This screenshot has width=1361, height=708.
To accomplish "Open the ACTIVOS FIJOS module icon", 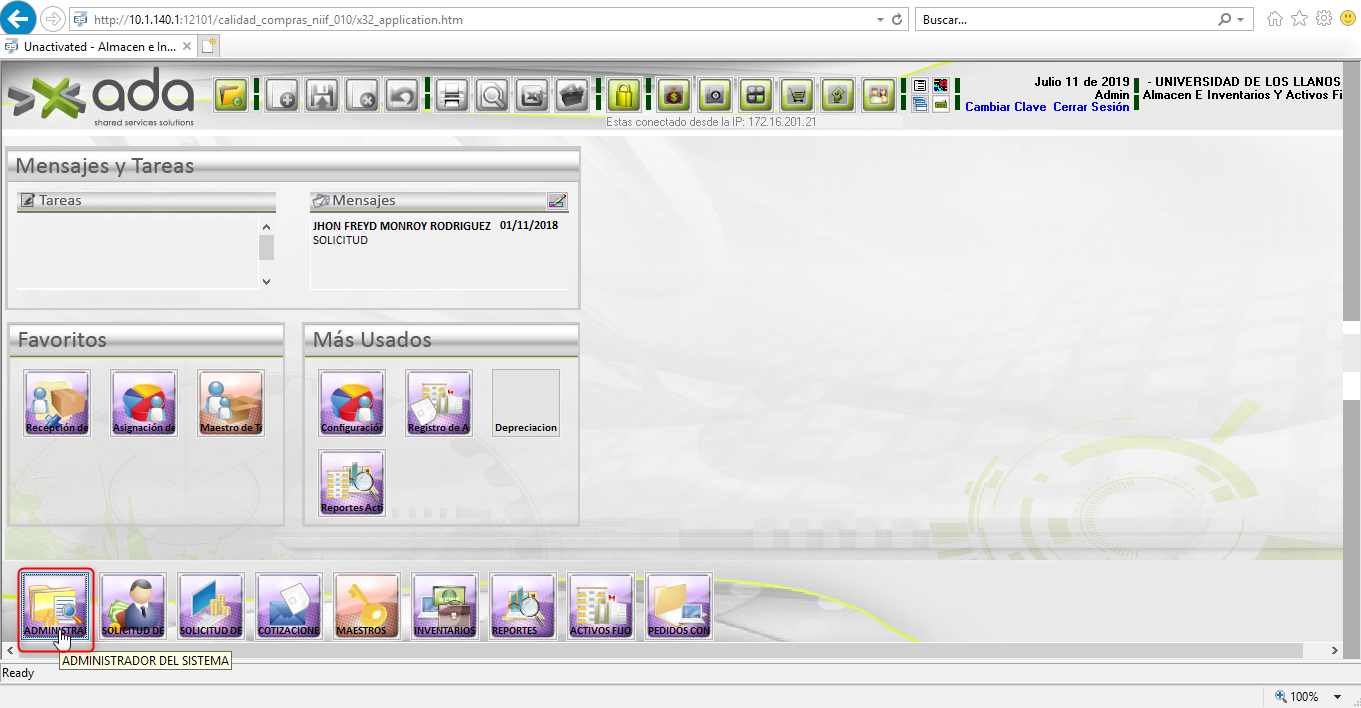I will 601,607.
